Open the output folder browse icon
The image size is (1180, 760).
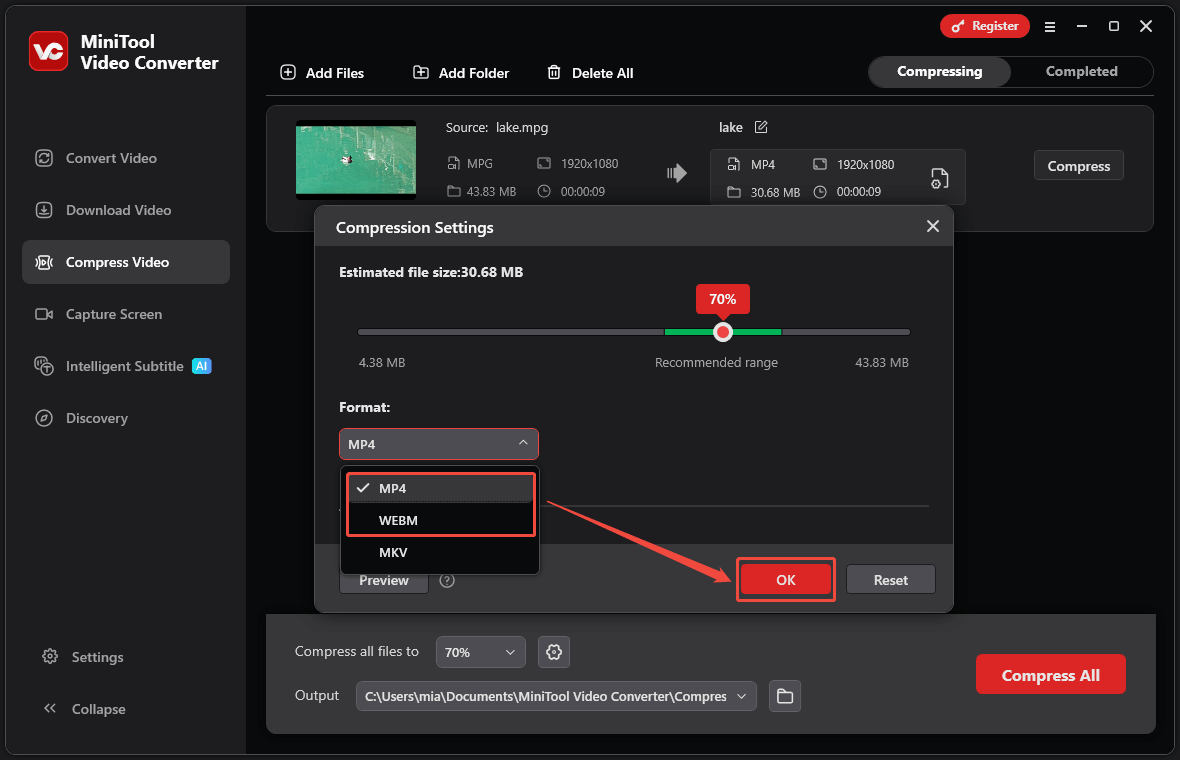pos(785,696)
